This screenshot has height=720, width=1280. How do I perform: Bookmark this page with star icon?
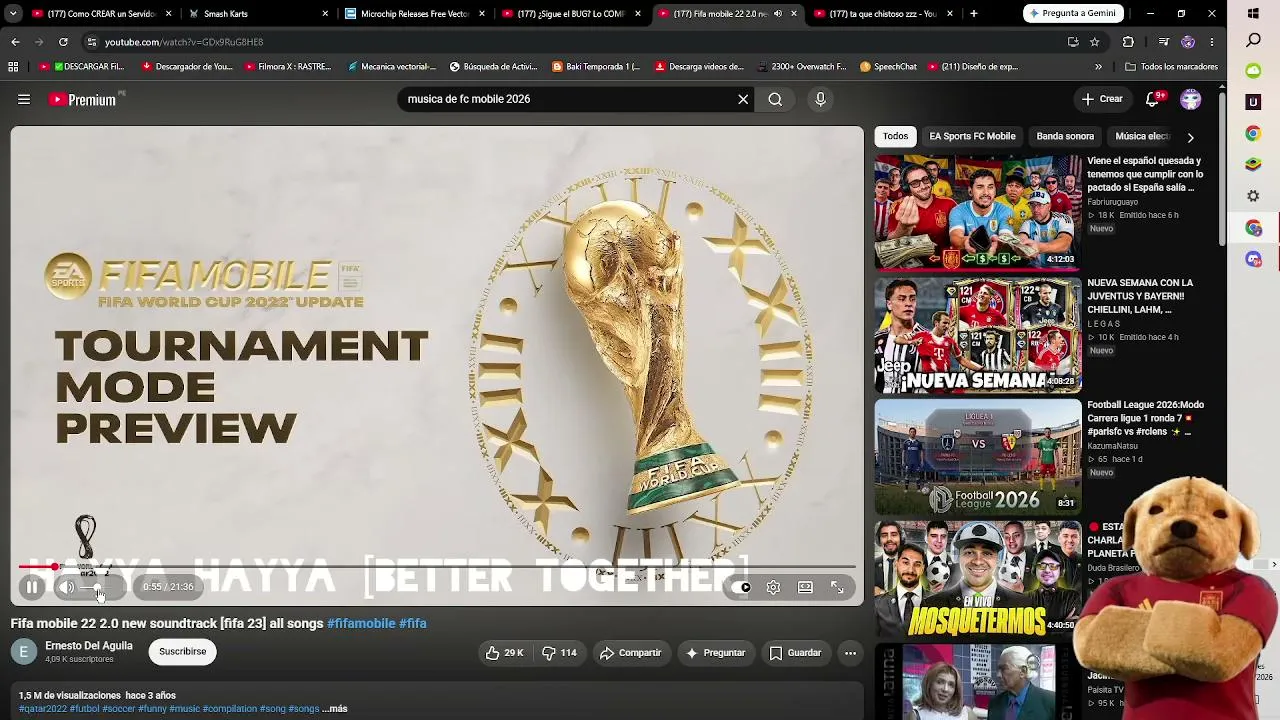point(1095,42)
